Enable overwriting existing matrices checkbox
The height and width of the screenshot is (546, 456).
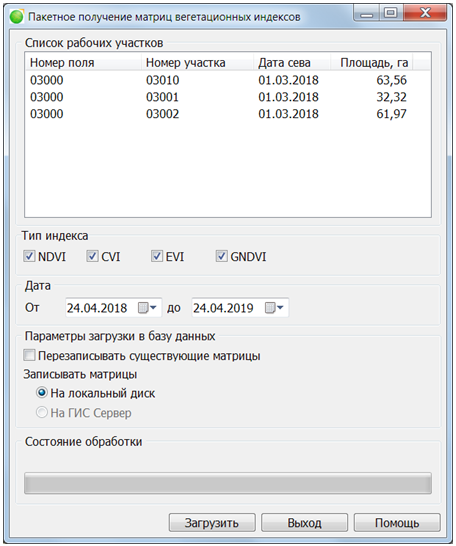pyautogui.click(x=29, y=356)
